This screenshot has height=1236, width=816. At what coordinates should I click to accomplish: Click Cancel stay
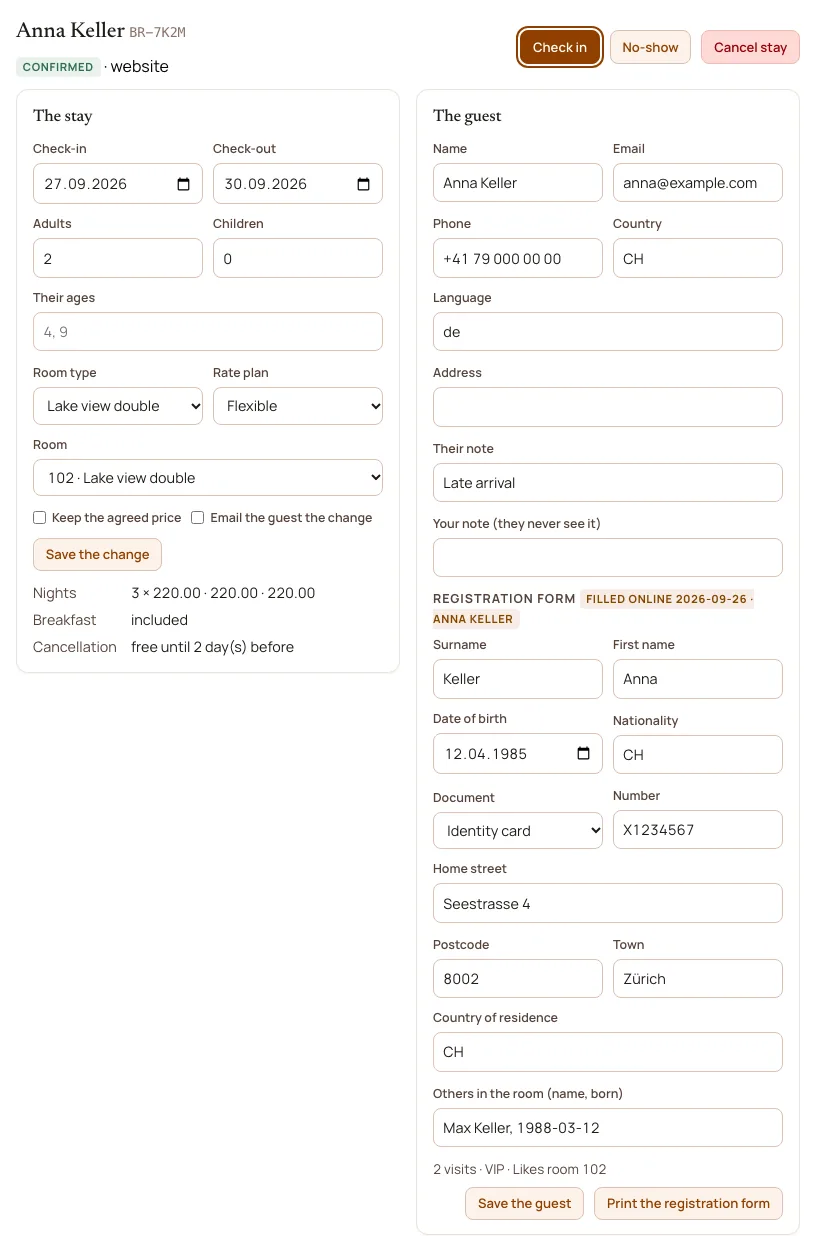[x=750, y=47]
